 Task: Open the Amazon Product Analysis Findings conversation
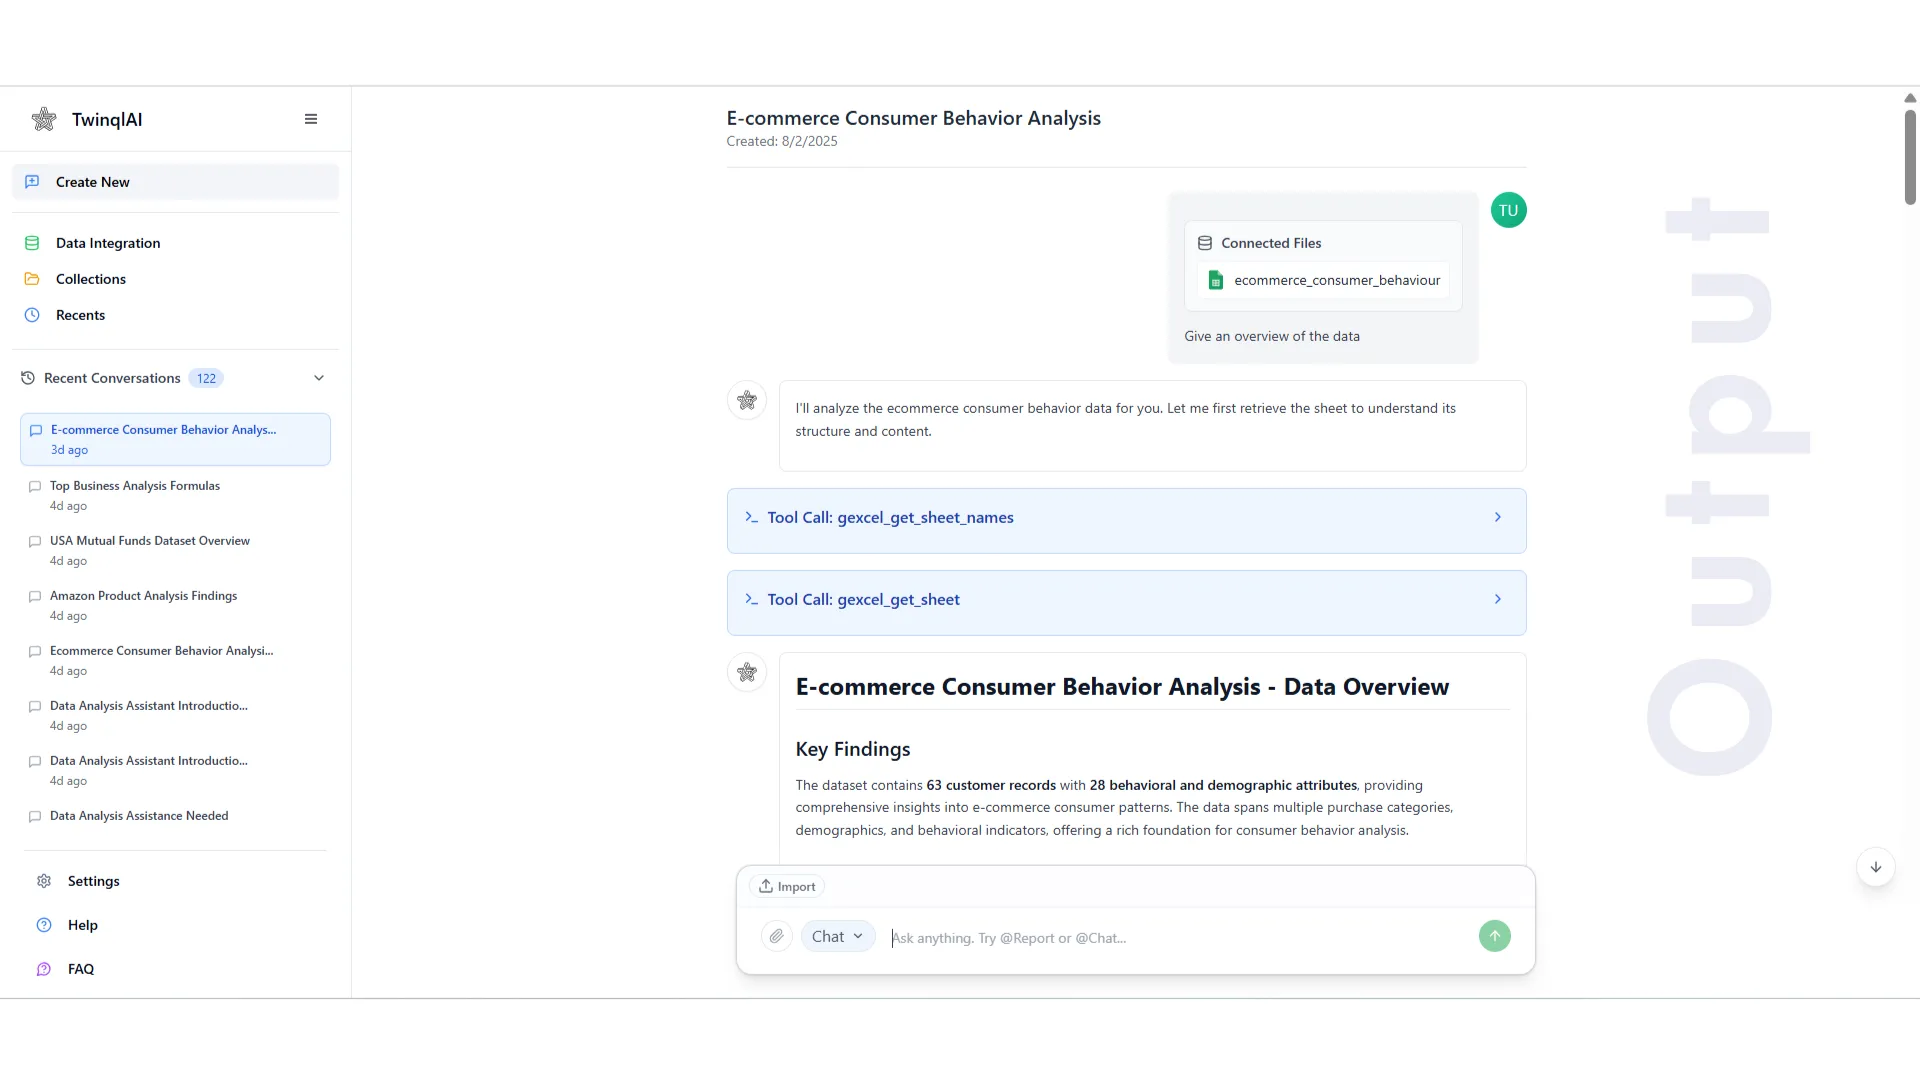(x=143, y=595)
